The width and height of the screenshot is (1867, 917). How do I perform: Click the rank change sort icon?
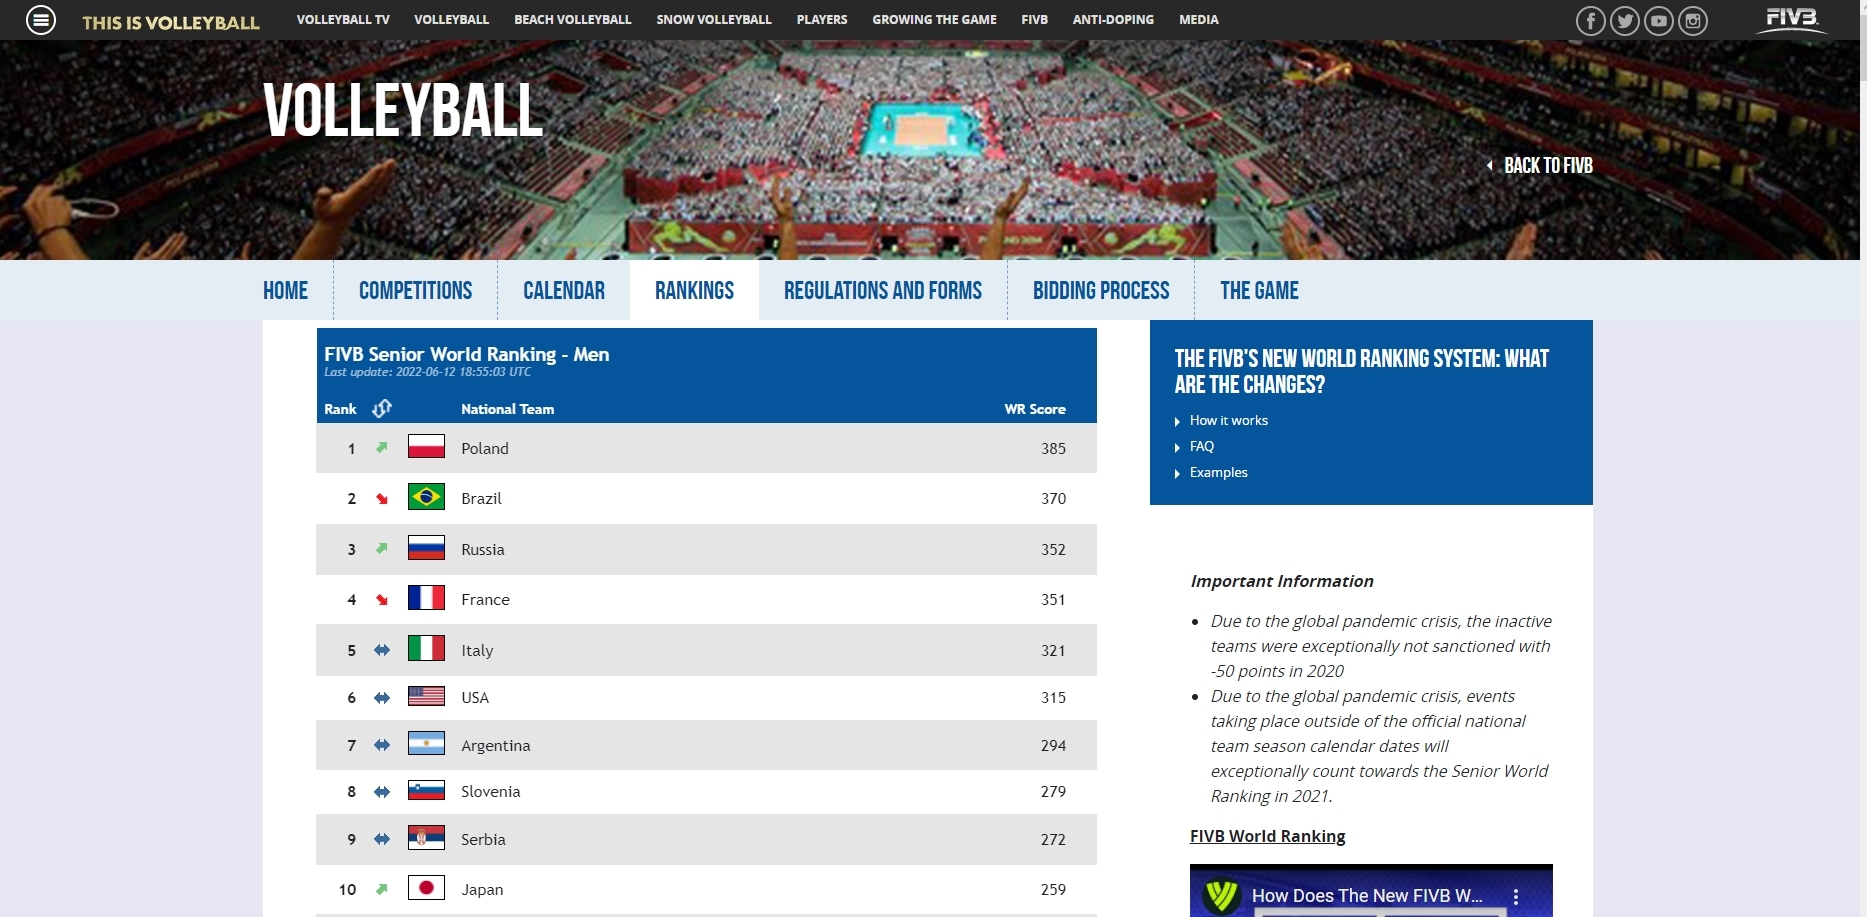click(382, 408)
